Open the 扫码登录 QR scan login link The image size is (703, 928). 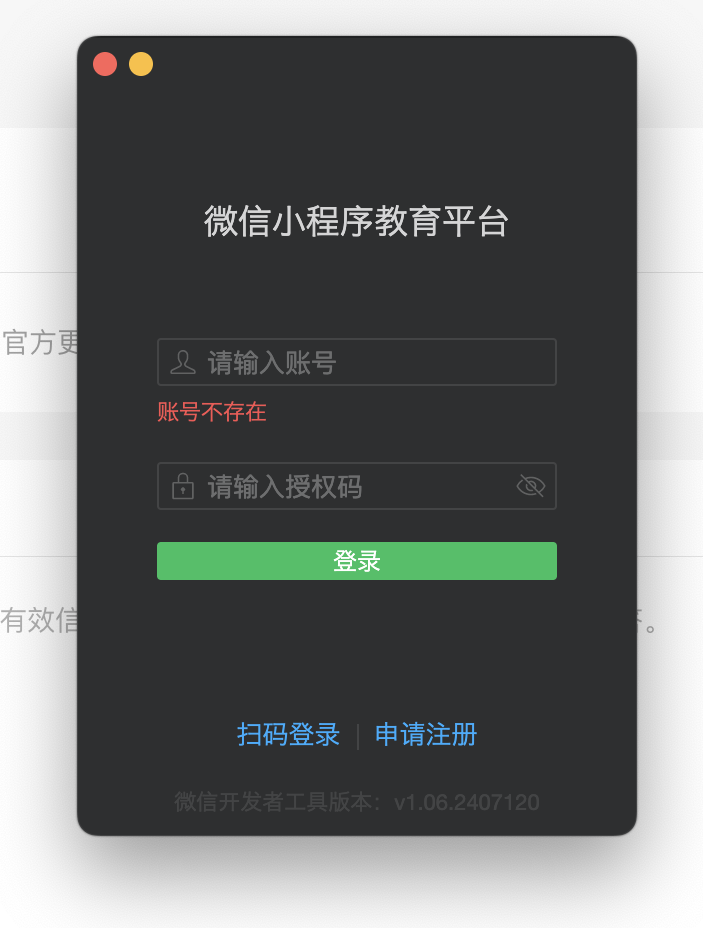tap(288, 734)
